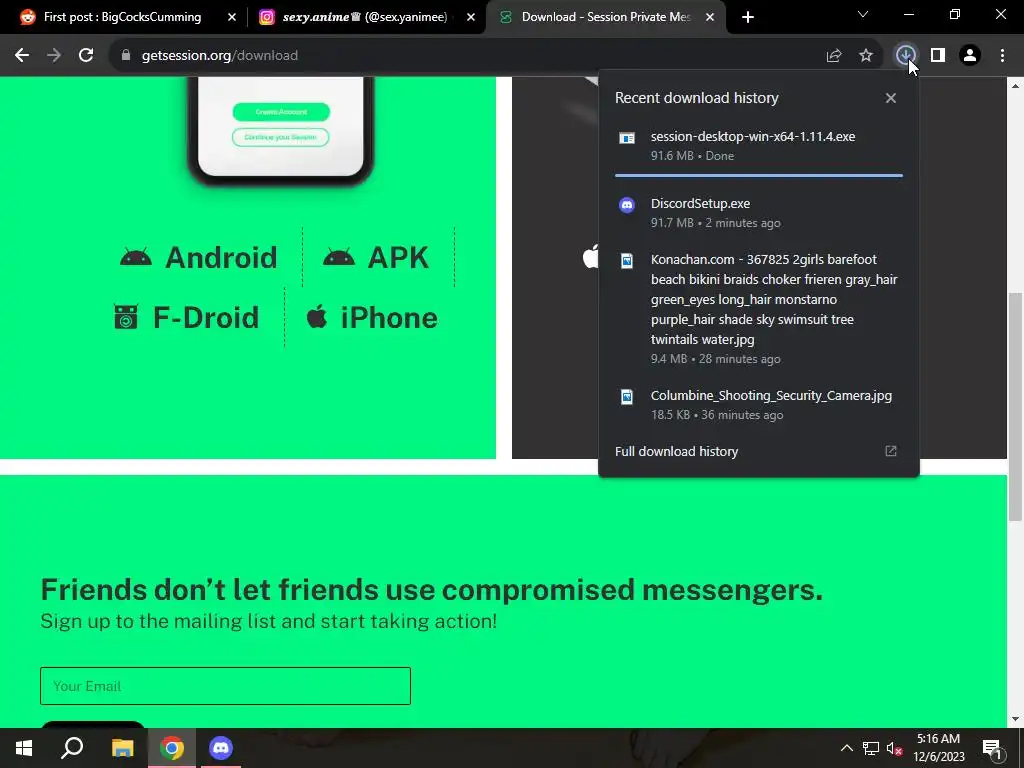
Task: Go back using the browser back arrow
Action: click(x=22, y=56)
